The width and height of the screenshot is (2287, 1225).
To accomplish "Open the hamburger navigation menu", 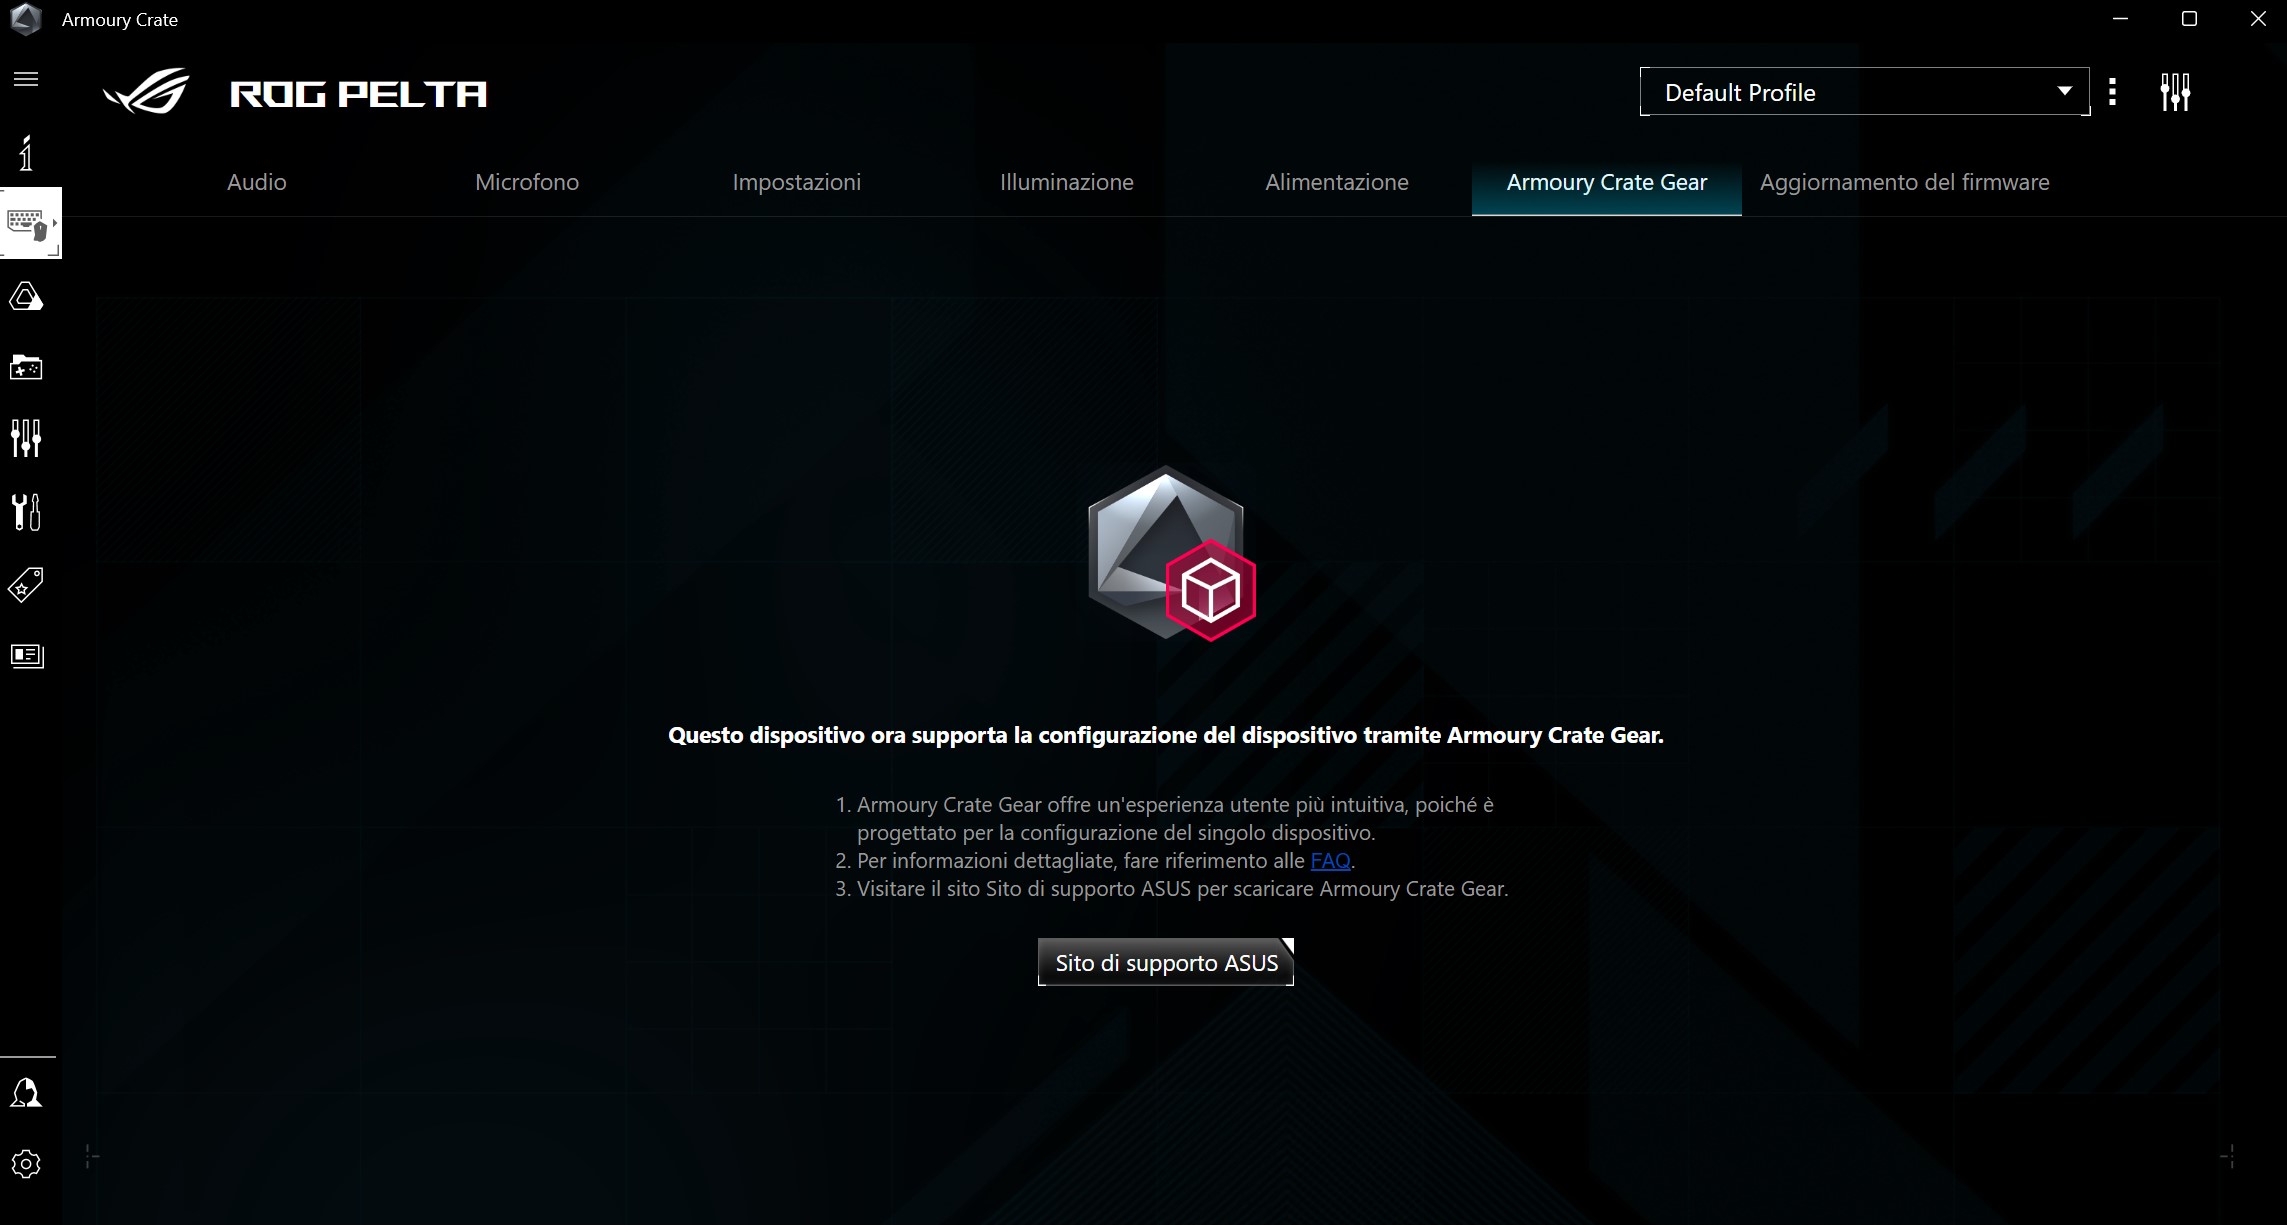I will click(26, 79).
